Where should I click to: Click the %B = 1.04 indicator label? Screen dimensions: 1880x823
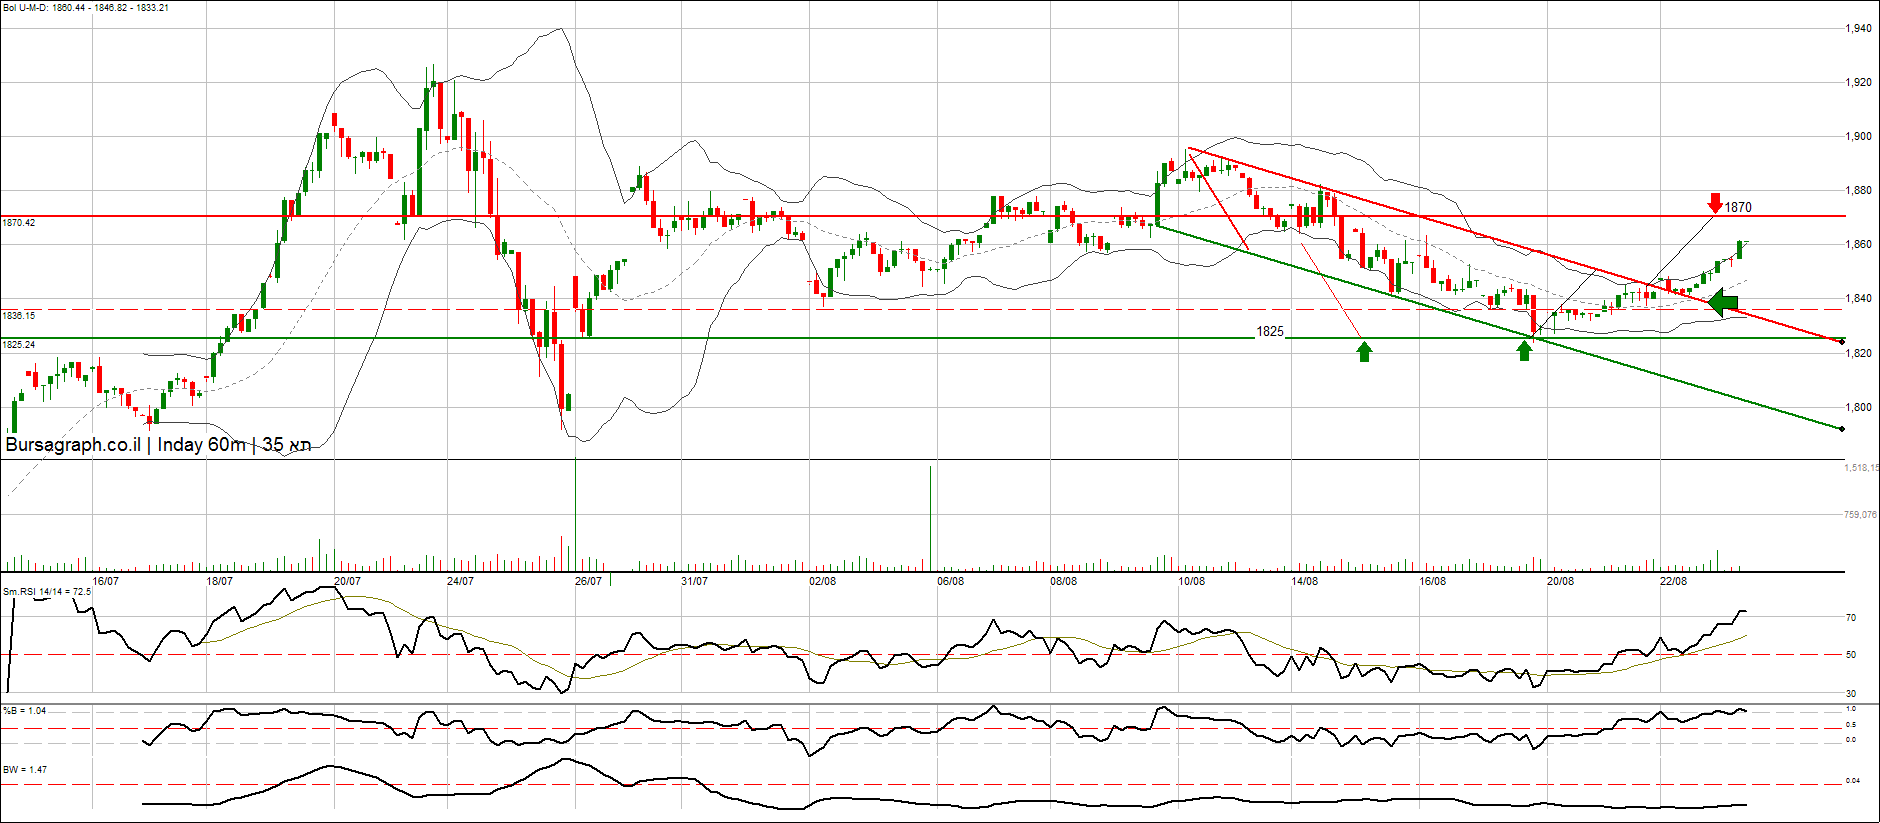[x=24, y=711]
